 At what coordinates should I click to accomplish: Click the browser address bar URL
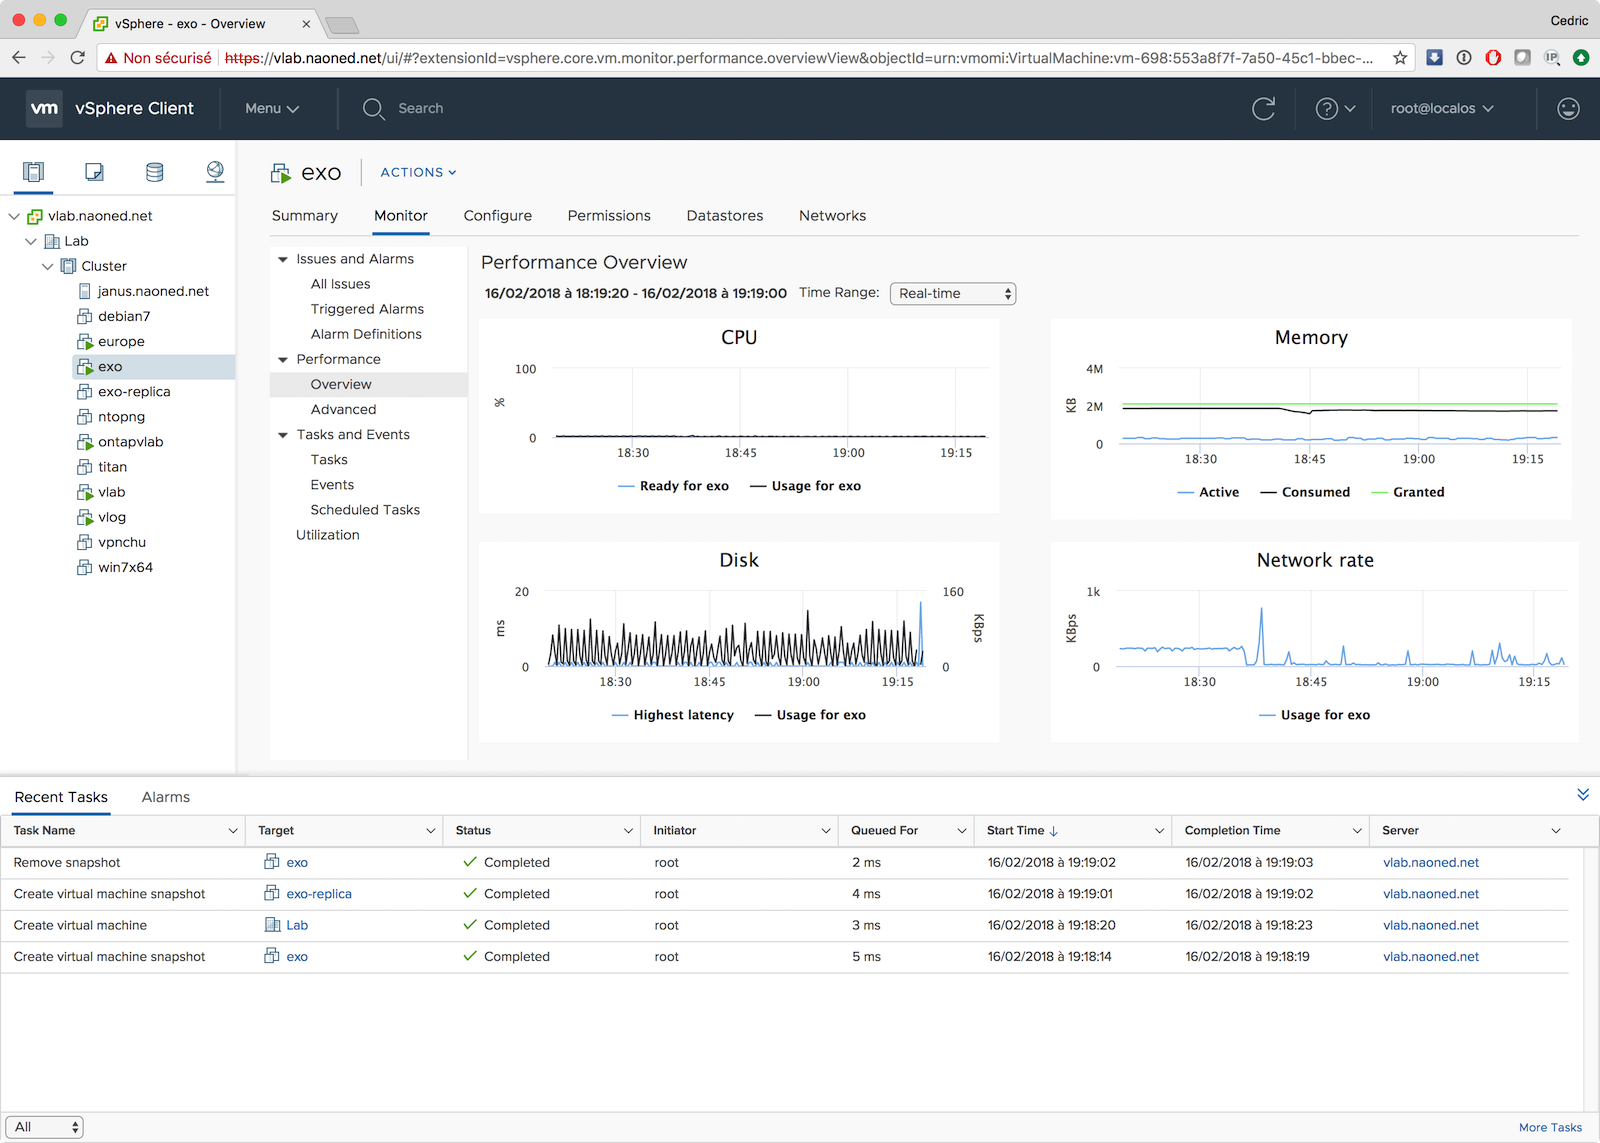798,58
